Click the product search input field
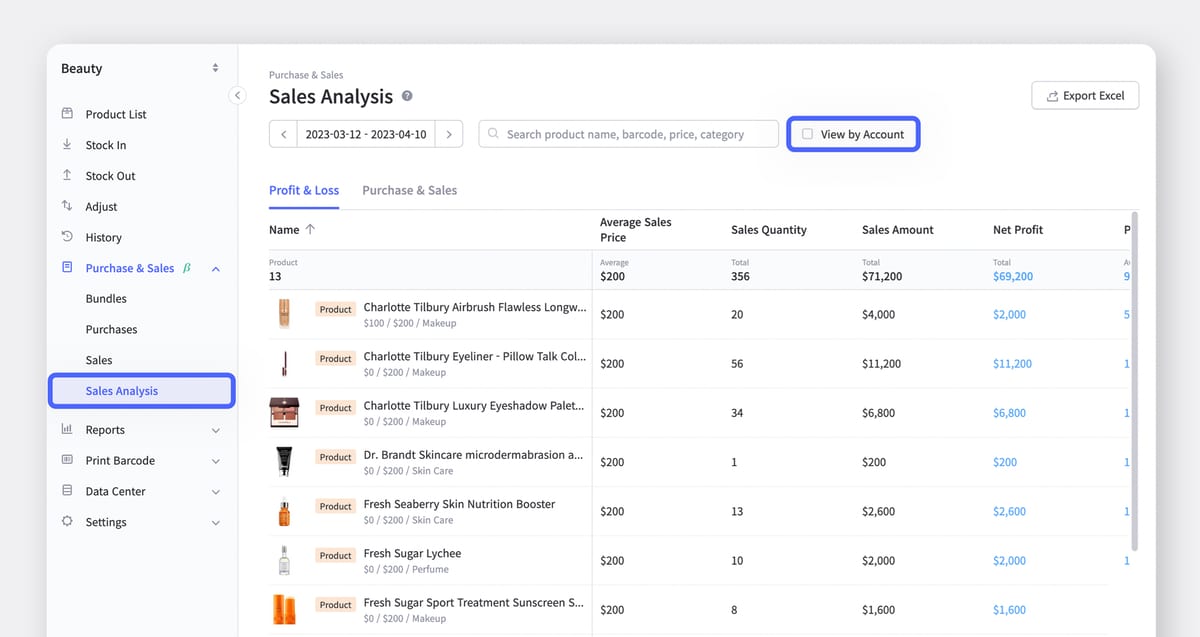 click(628, 133)
